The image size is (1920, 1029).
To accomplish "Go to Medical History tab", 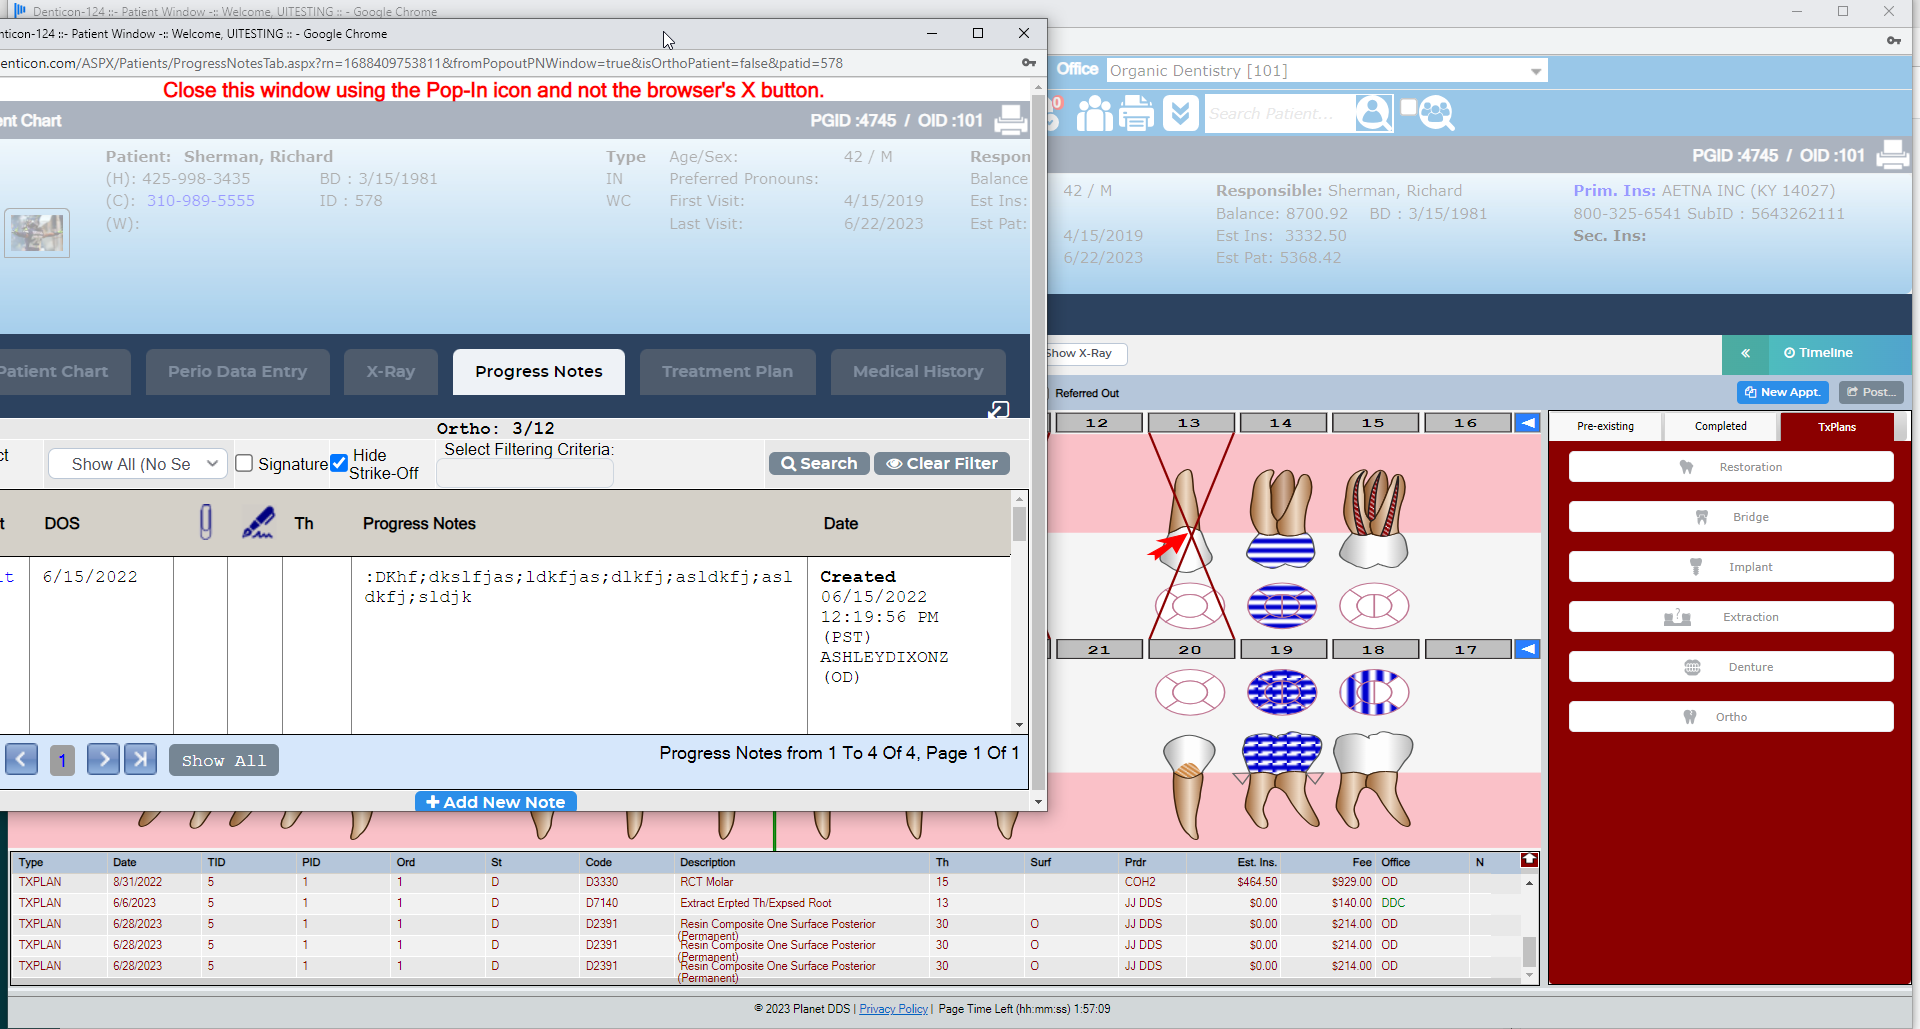I will pyautogui.click(x=918, y=371).
